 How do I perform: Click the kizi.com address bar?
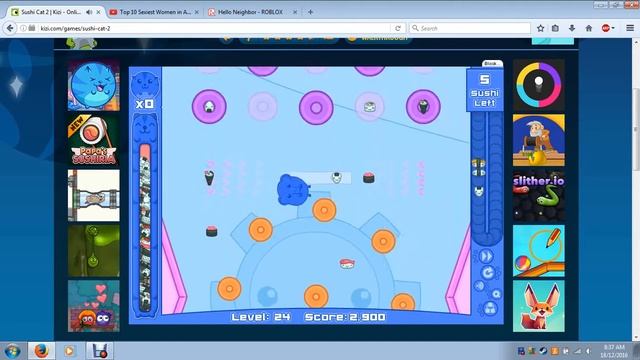212,28
